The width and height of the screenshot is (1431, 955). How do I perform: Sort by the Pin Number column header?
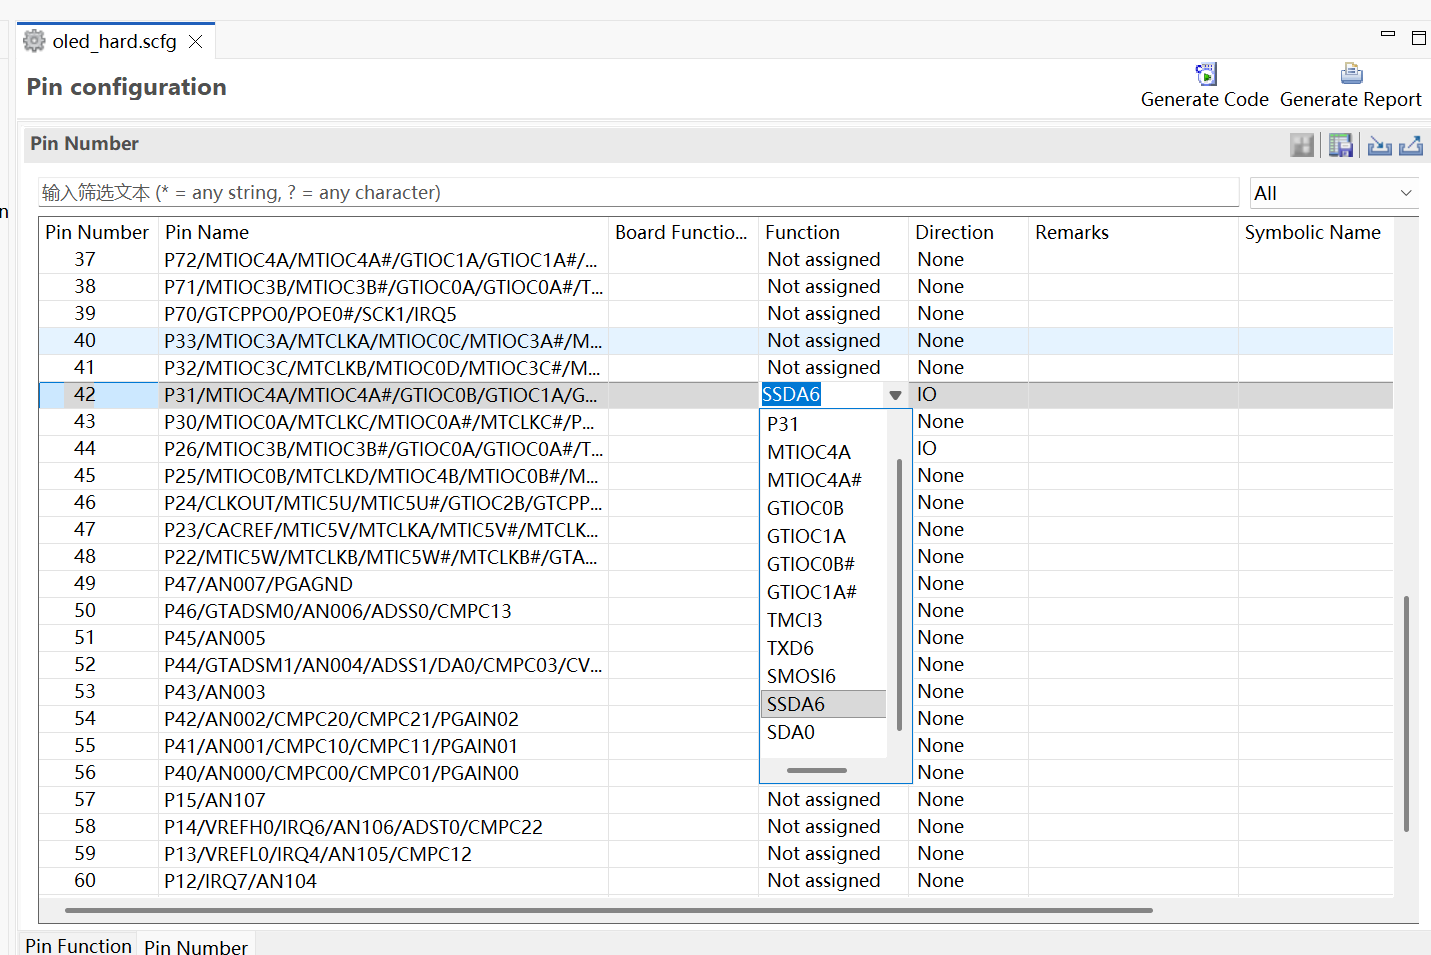pyautogui.click(x=97, y=232)
